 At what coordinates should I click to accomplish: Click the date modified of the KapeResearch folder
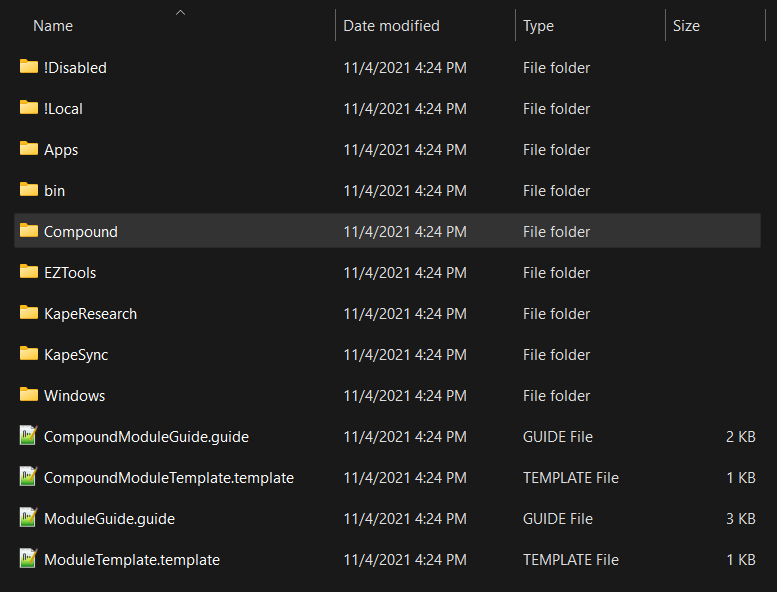click(x=405, y=314)
